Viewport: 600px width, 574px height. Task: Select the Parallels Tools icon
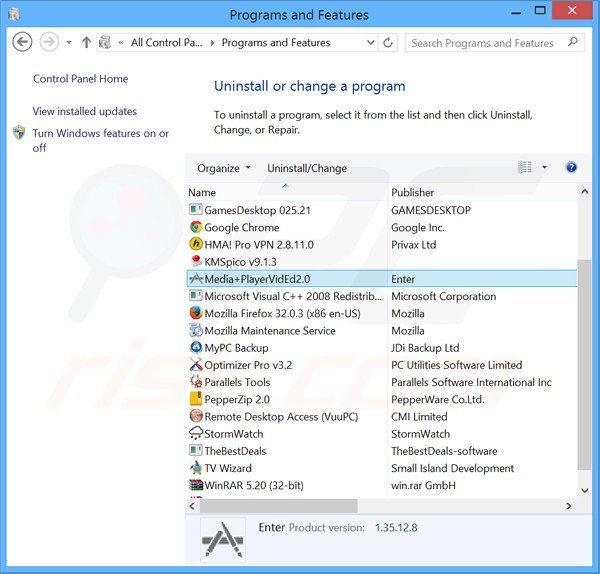coord(196,382)
